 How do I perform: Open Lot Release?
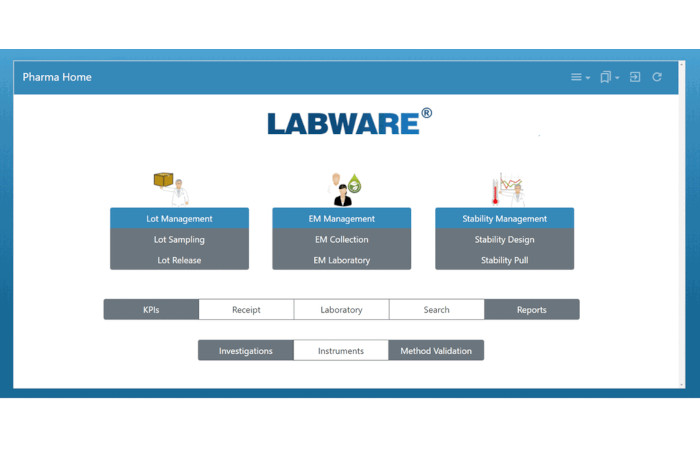pos(179,260)
